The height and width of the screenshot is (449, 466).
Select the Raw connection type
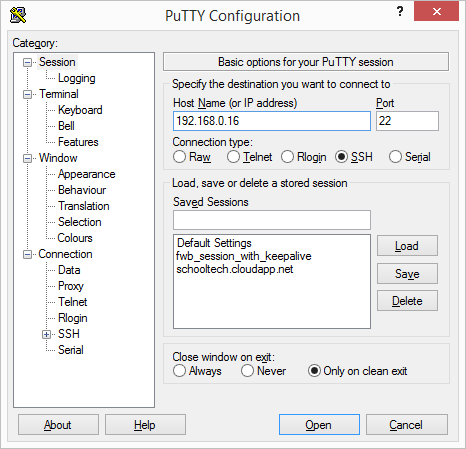[x=179, y=157]
